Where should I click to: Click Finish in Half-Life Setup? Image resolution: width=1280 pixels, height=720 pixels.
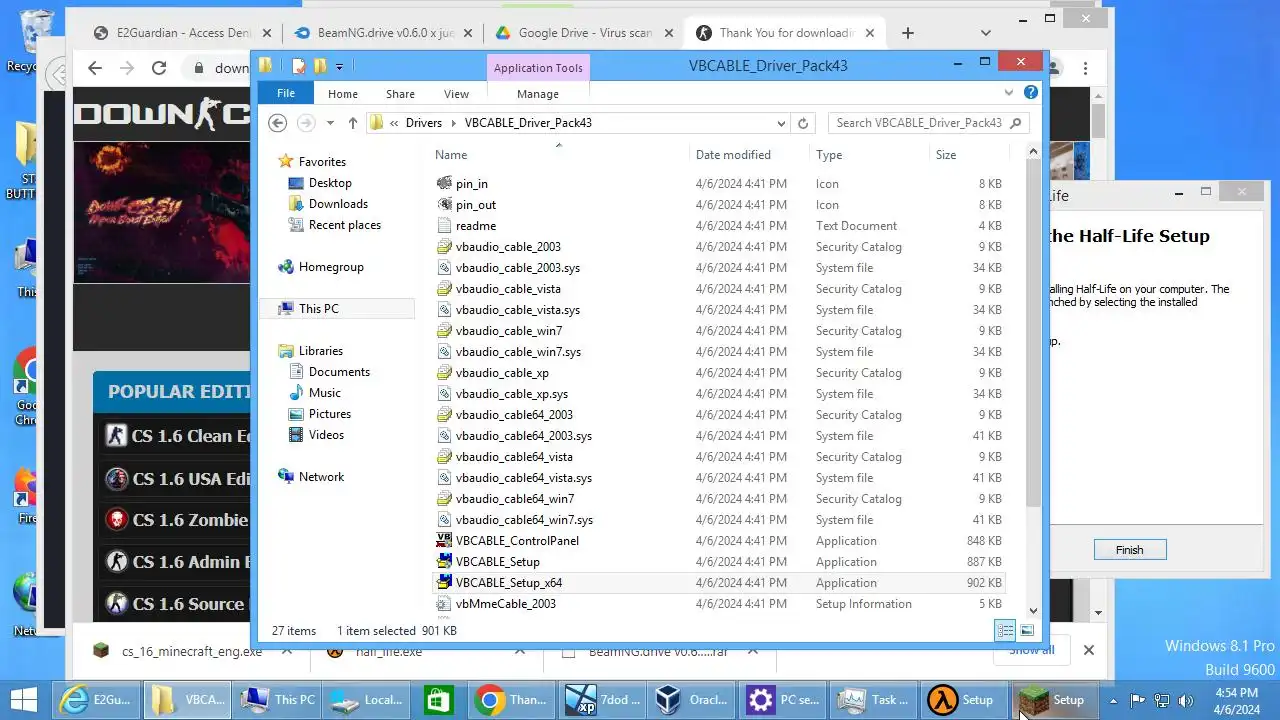point(1129,550)
